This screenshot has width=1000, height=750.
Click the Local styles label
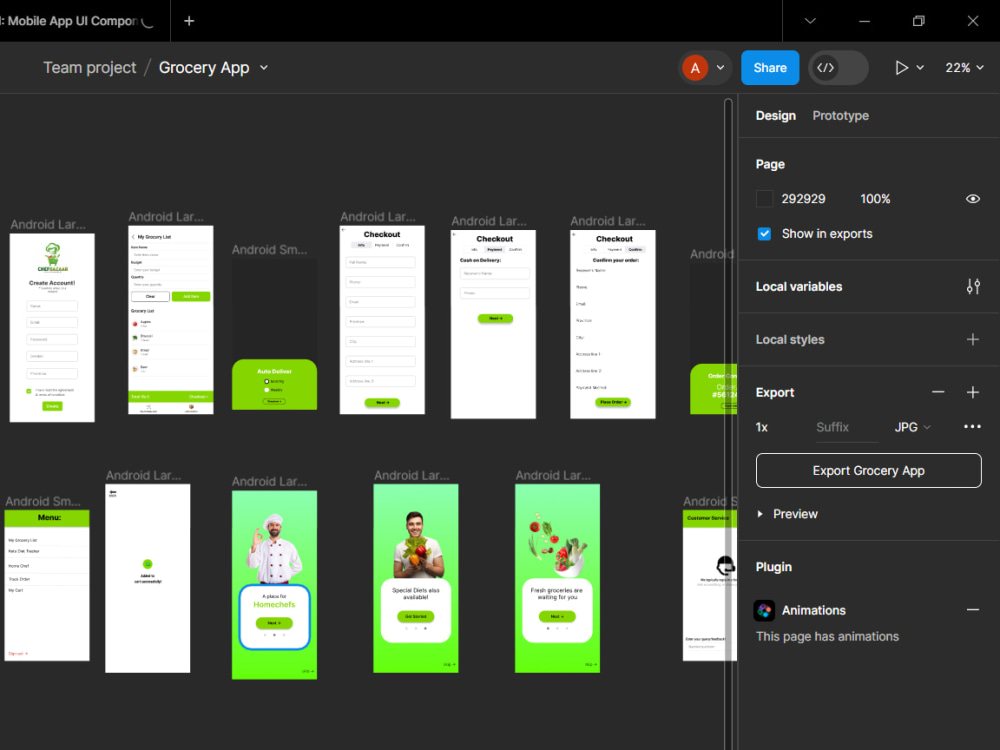tap(790, 339)
